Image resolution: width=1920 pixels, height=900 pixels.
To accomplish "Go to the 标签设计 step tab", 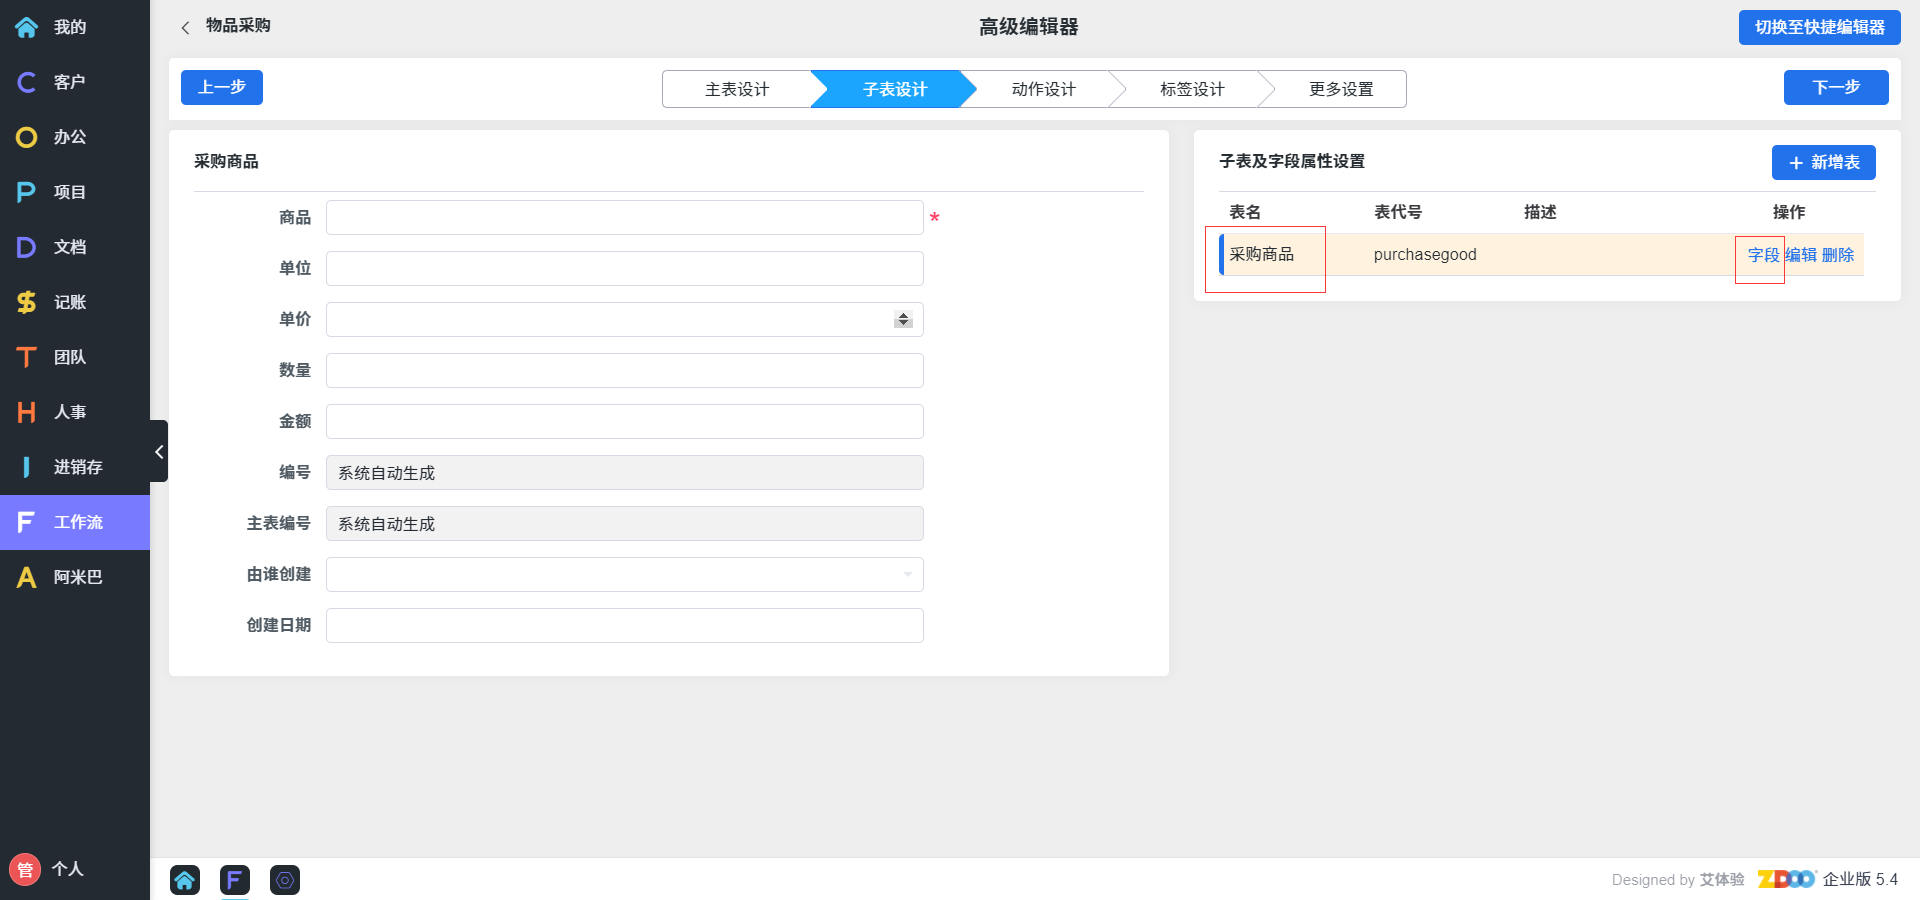I will click(1191, 89).
